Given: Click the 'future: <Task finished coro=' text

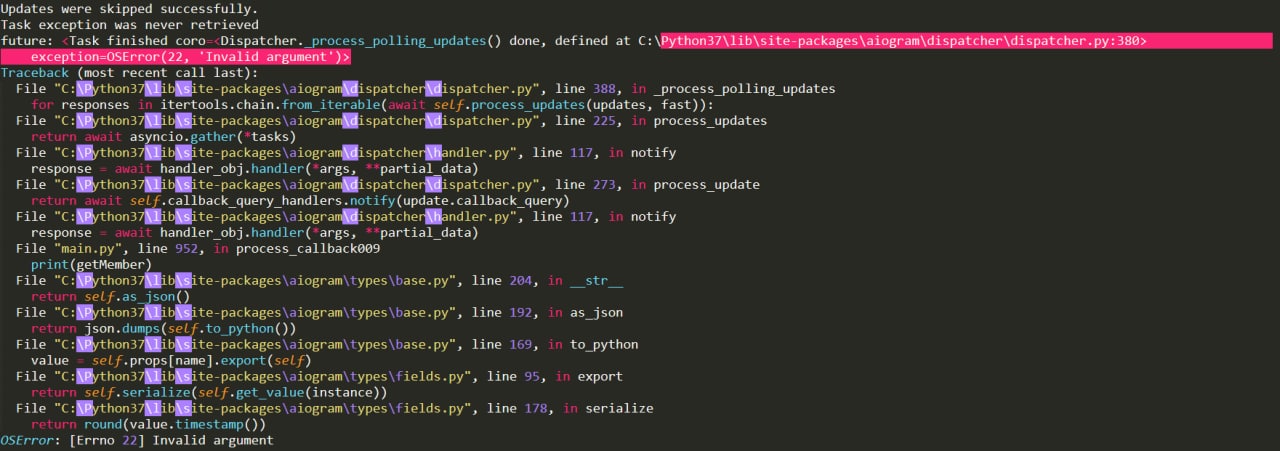Looking at the screenshot, I should click(108, 40).
